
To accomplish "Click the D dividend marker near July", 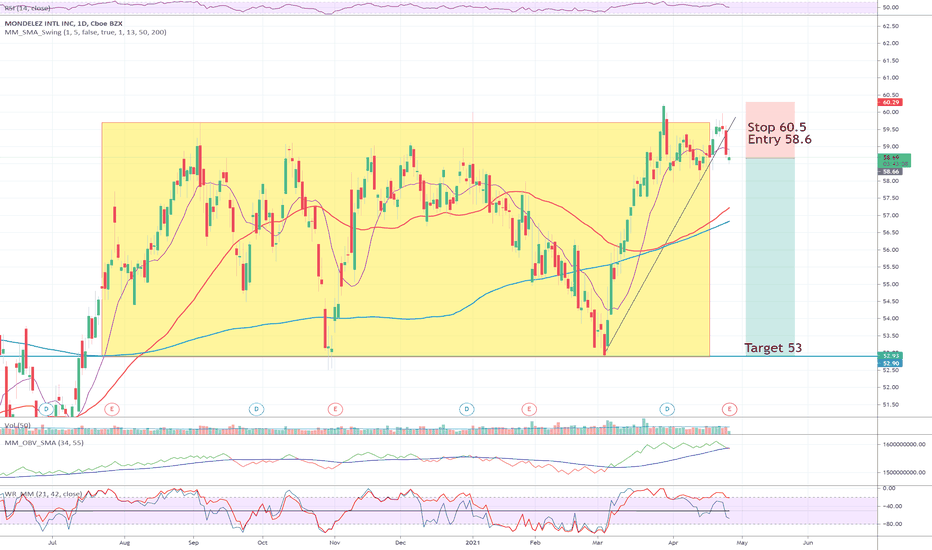I will pos(46,409).
